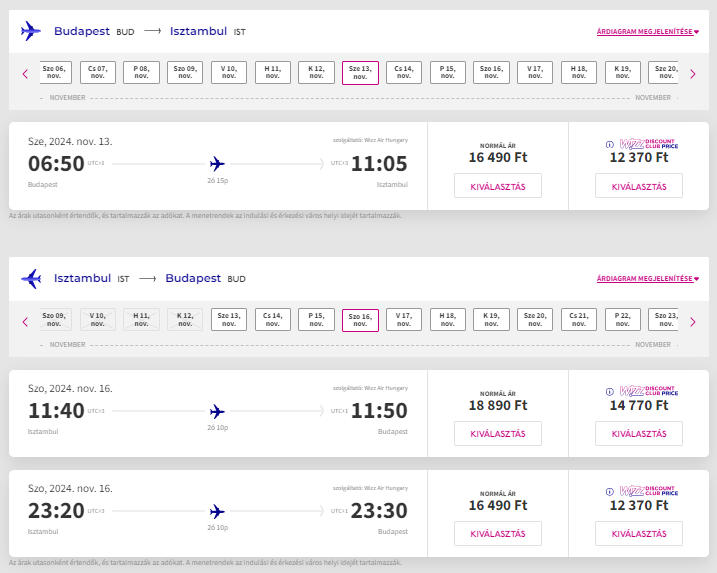Choose return date Sze 20, nov.
The width and height of the screenshot is (717, 573).
pyautogui.click(x=535, y=320)
